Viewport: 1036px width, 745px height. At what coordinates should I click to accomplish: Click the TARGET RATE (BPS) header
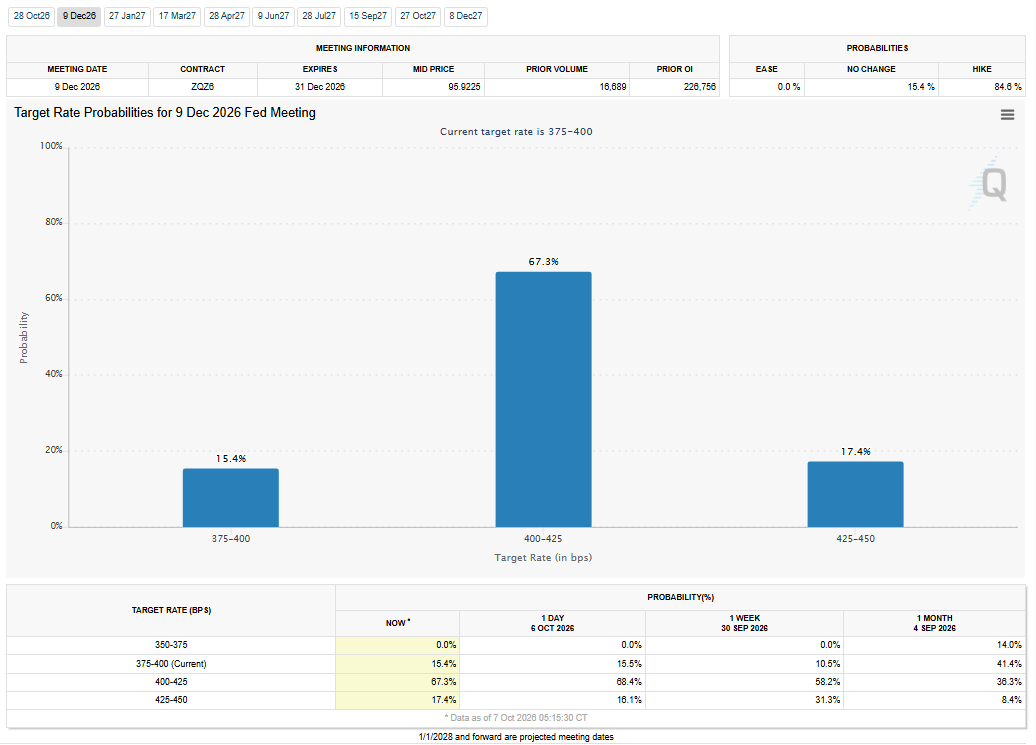pyautogui.click(x=171, y=610)
